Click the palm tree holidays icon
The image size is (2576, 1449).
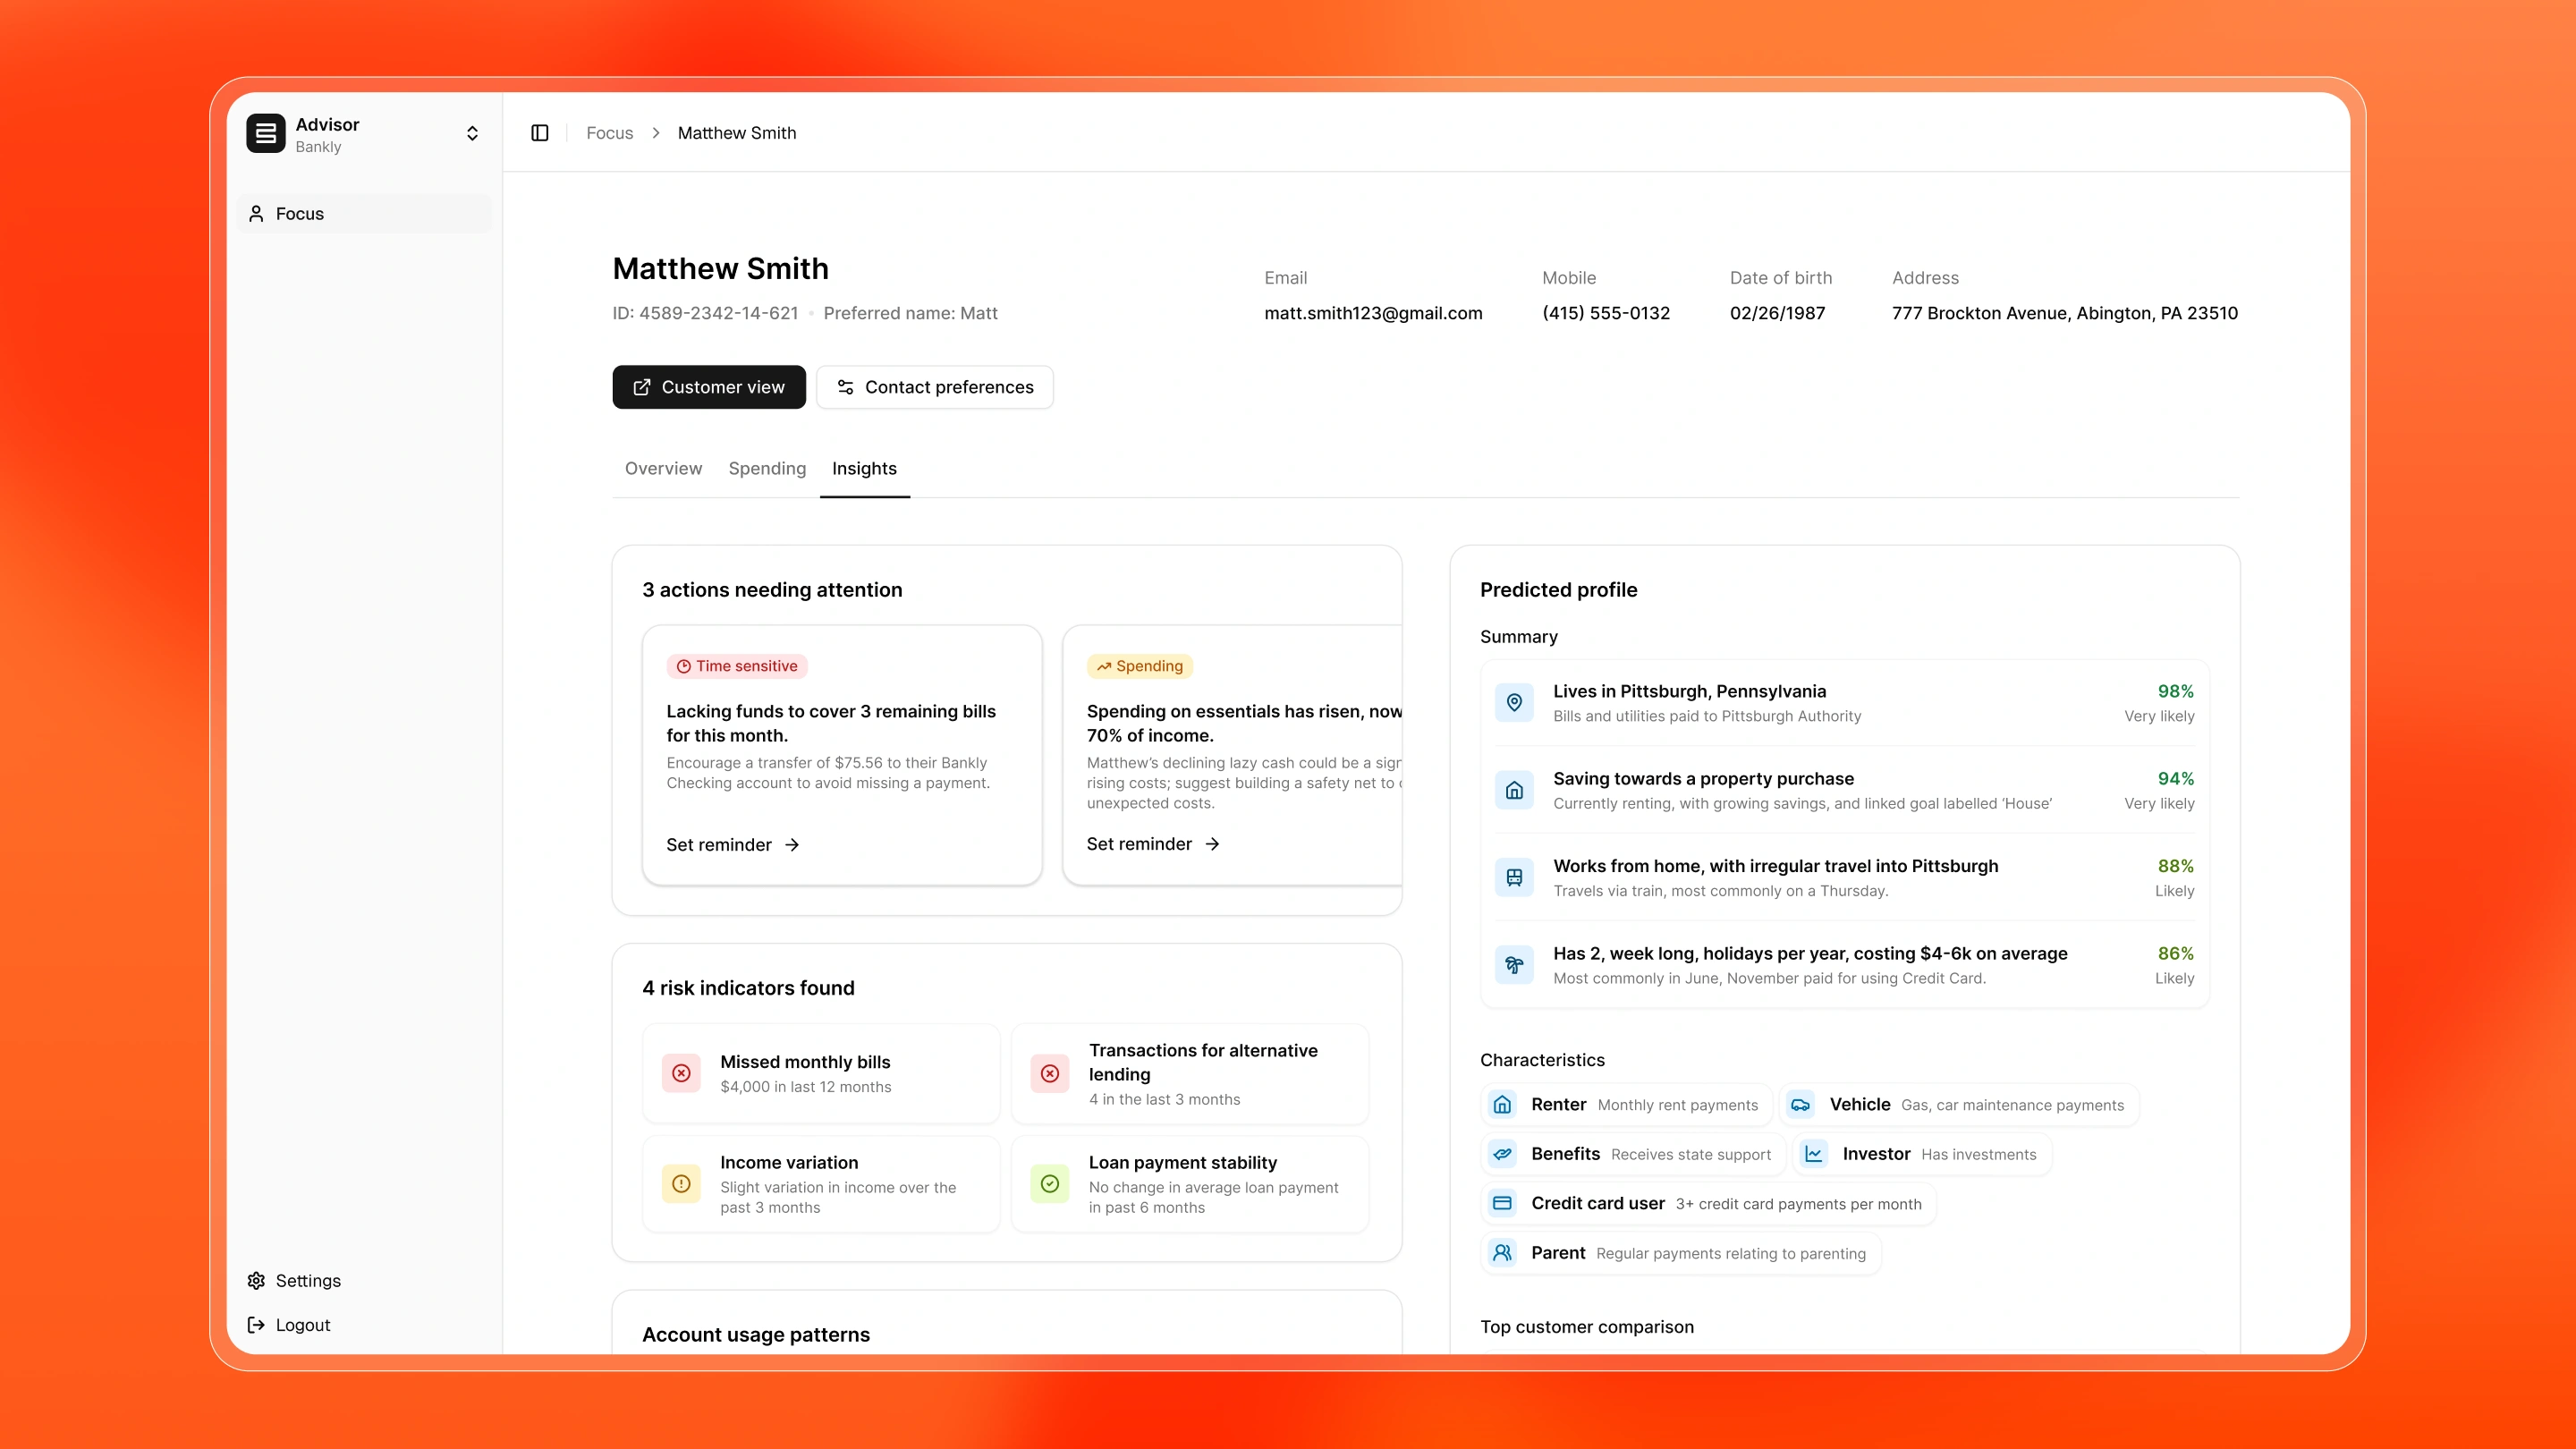point(1514,965)
